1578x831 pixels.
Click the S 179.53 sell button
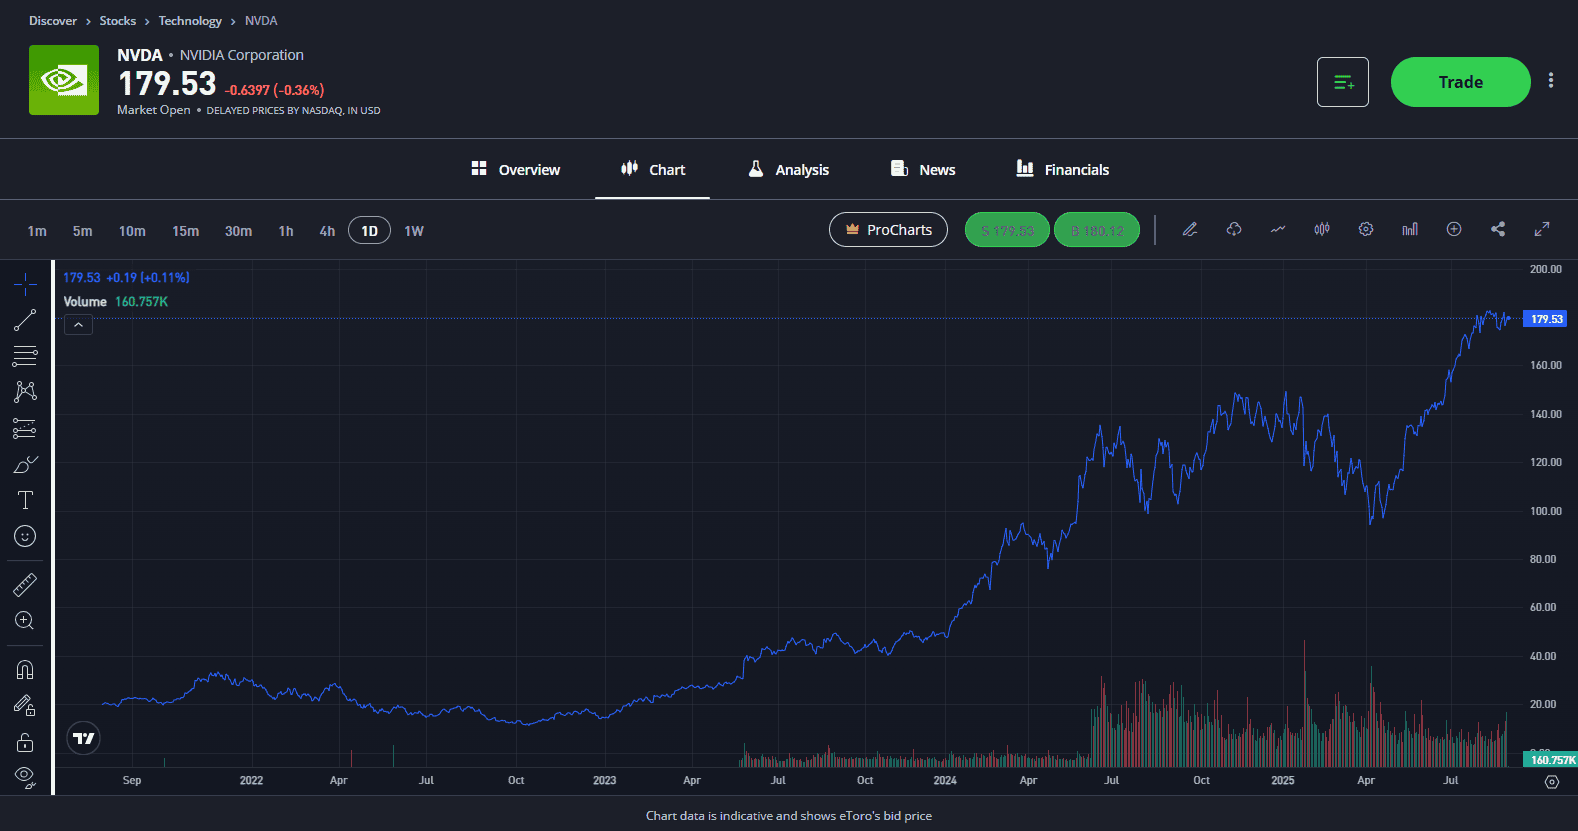pyautogui.click(x=1007, y=230)
